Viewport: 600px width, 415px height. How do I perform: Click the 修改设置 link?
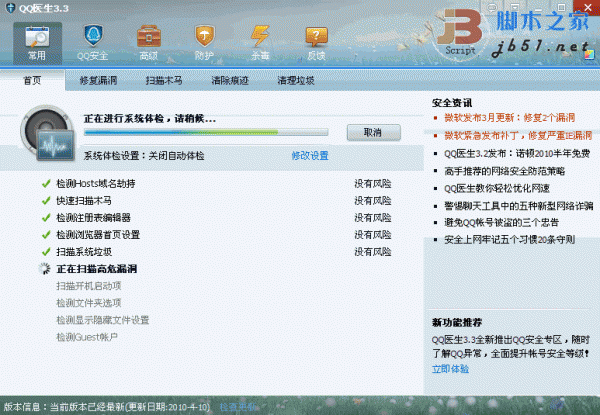click(x=309, y=156)
